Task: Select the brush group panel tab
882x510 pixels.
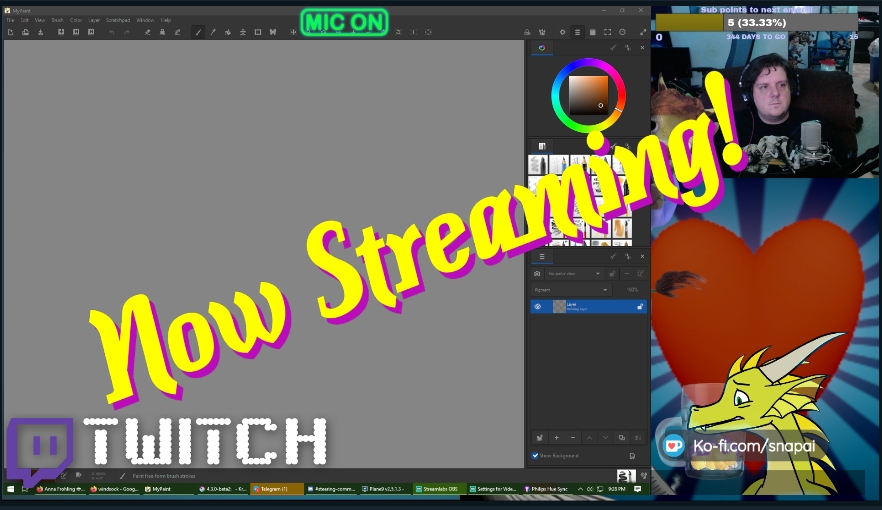Action: pos(542,146)
